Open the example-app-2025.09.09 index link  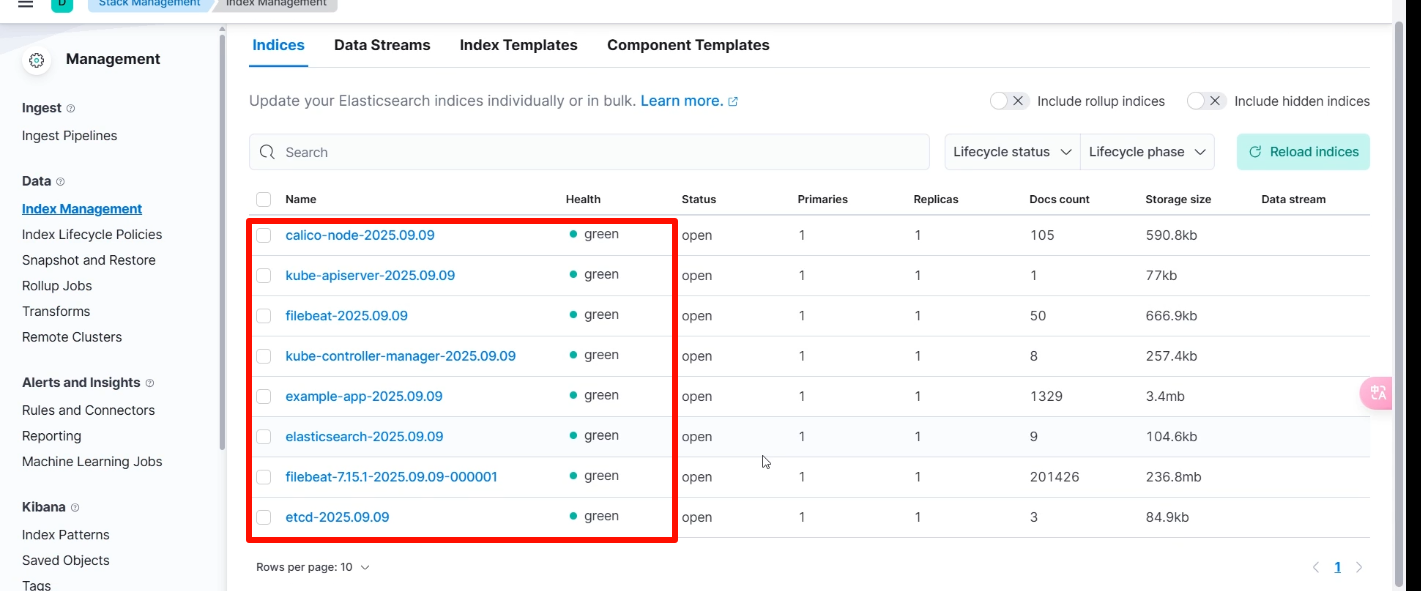(x=364, y=396)
